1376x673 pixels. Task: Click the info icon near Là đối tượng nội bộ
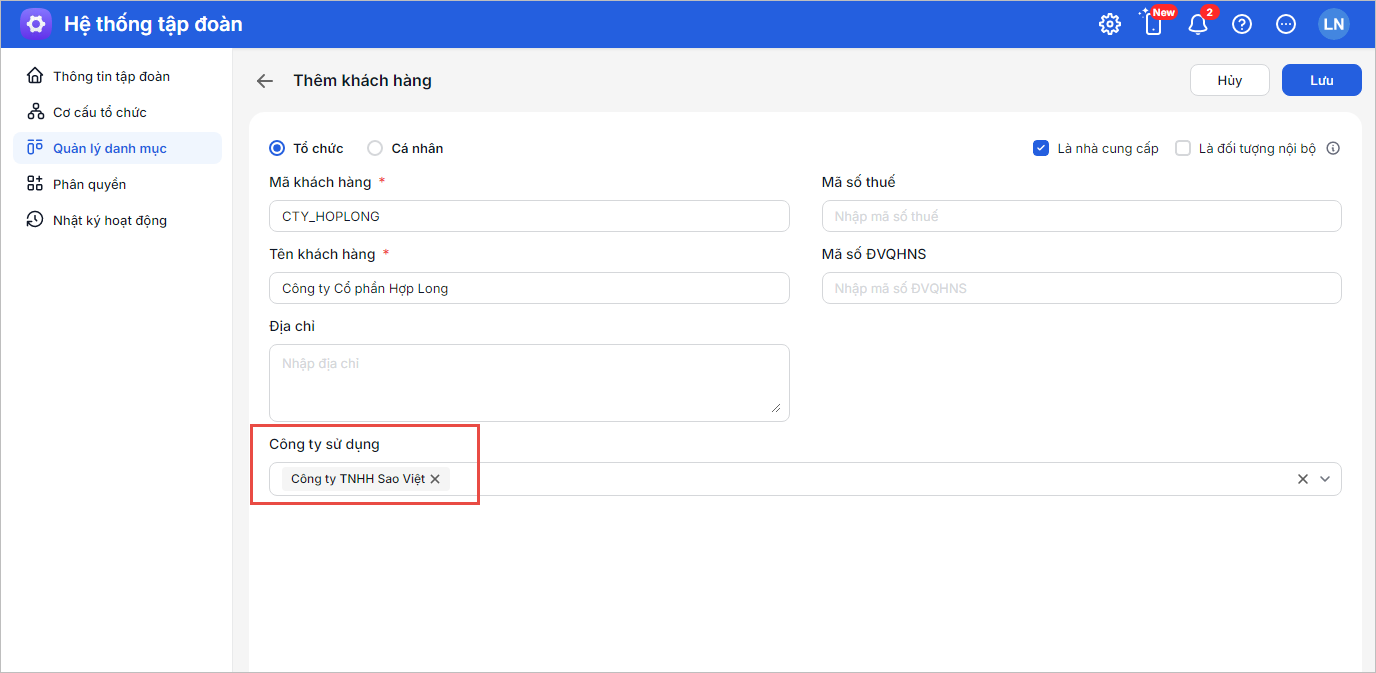click(x=1332, y=148)
